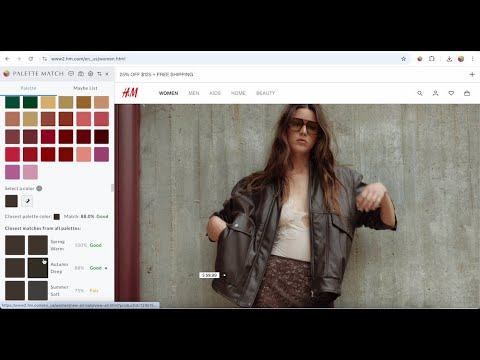
Task: Click the first panel header icon after the Palette Match title
Action: (71, 74)
